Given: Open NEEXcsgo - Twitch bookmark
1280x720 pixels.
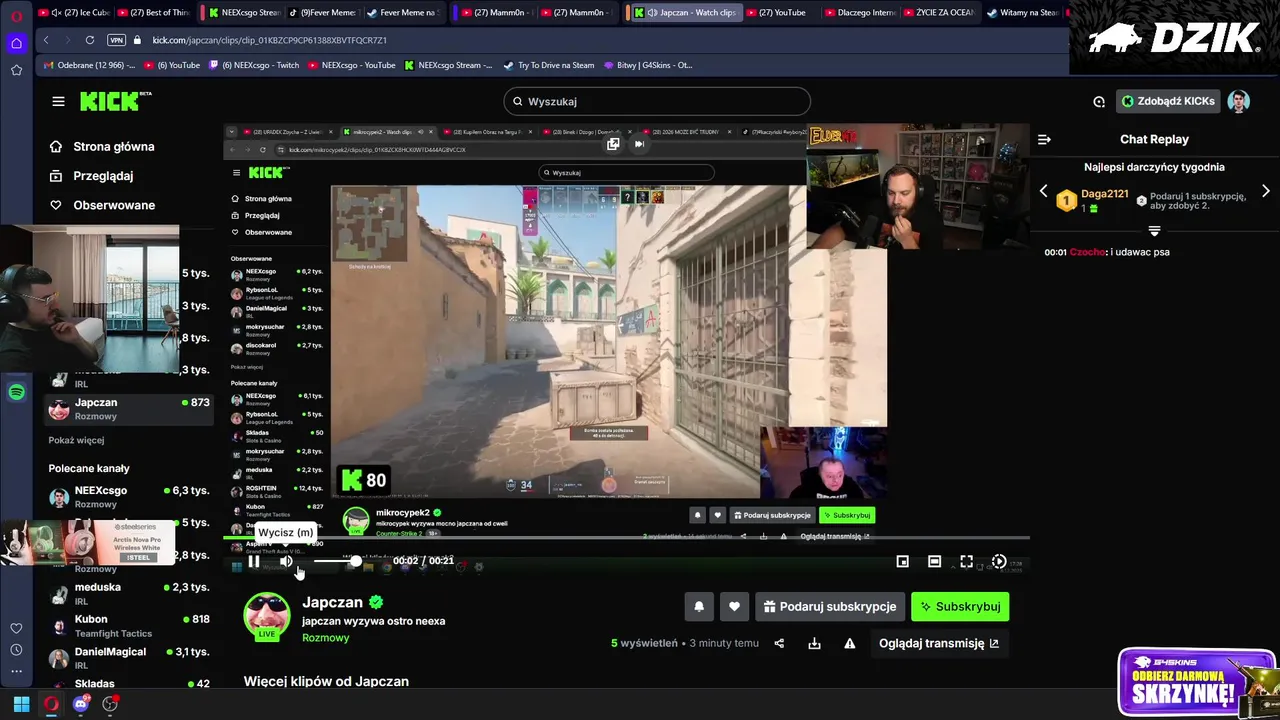Looking at the screenshot, I should [x=253, y=65].
